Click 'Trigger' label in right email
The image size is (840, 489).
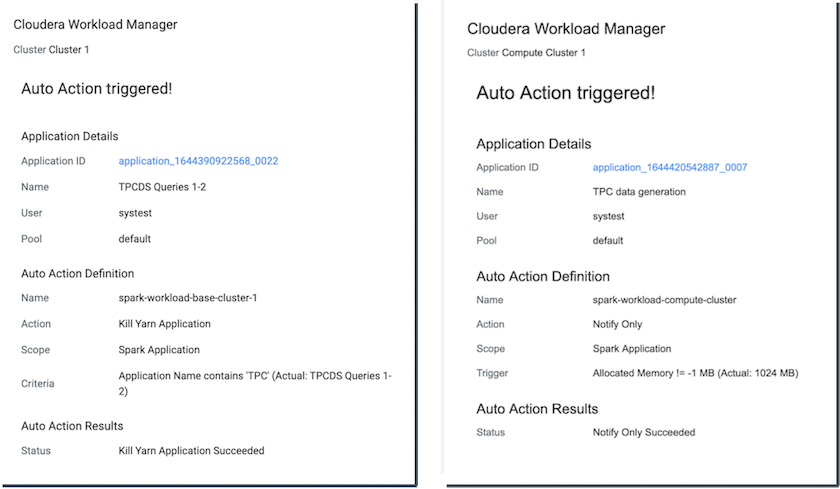492,373
